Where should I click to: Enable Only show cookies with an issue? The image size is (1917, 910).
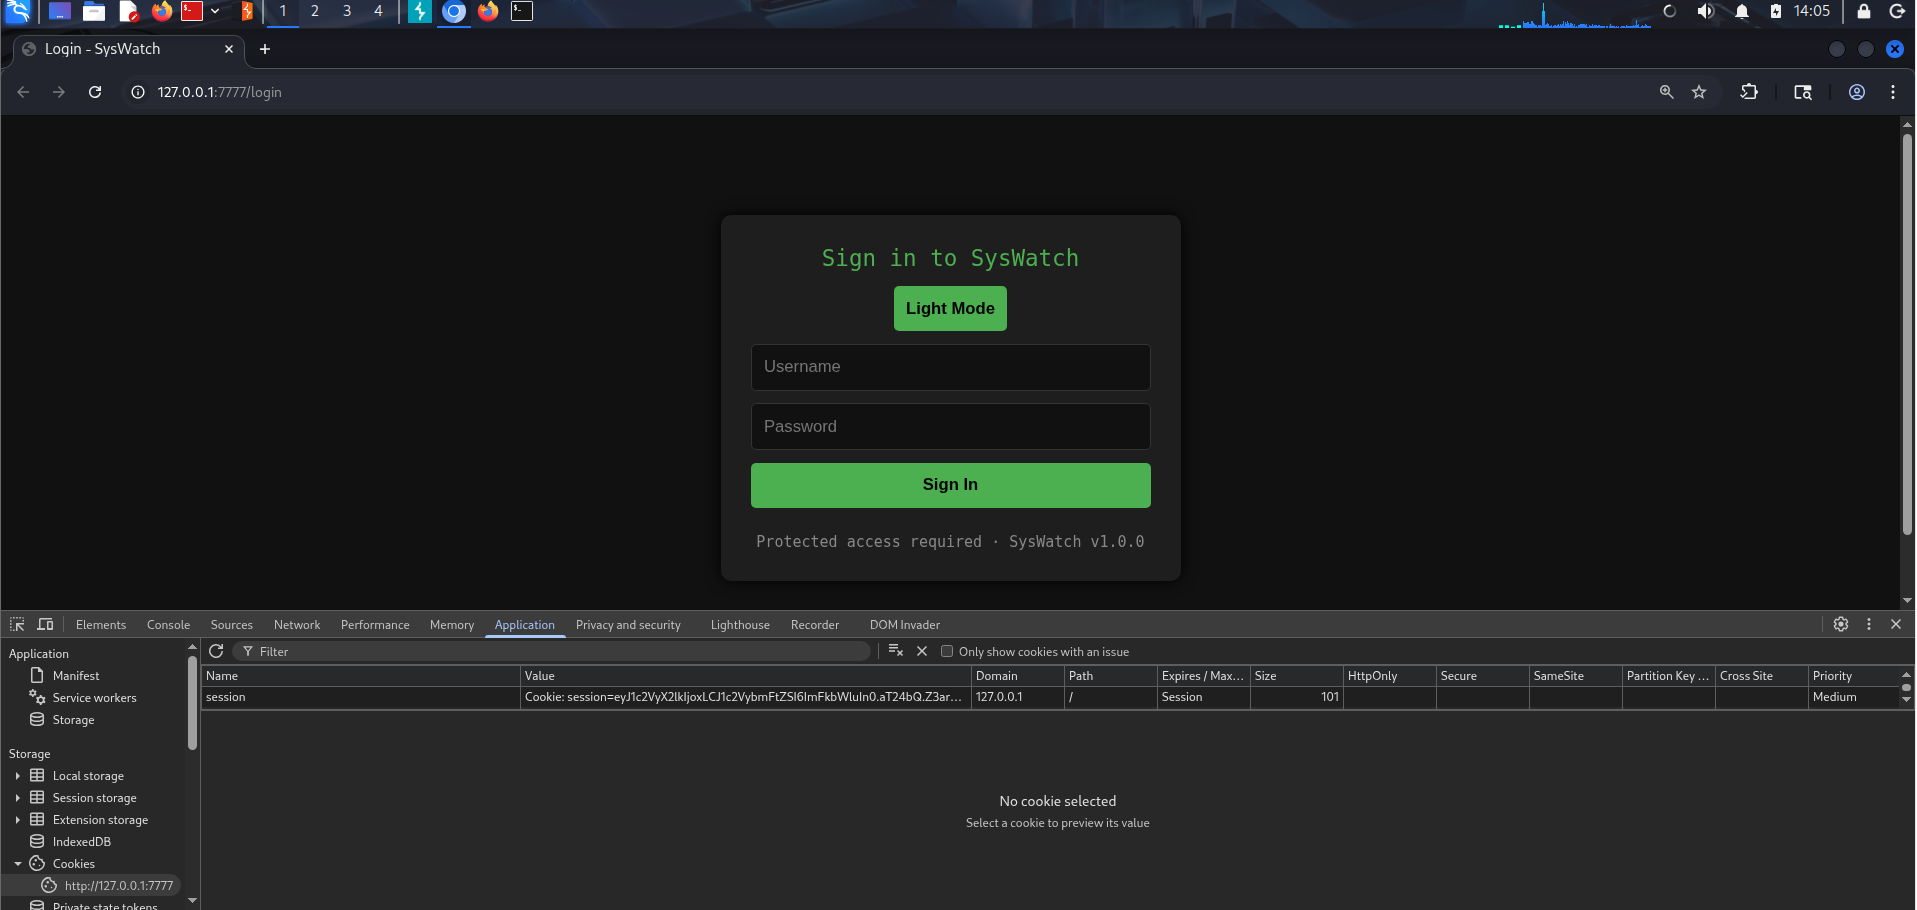947,652
